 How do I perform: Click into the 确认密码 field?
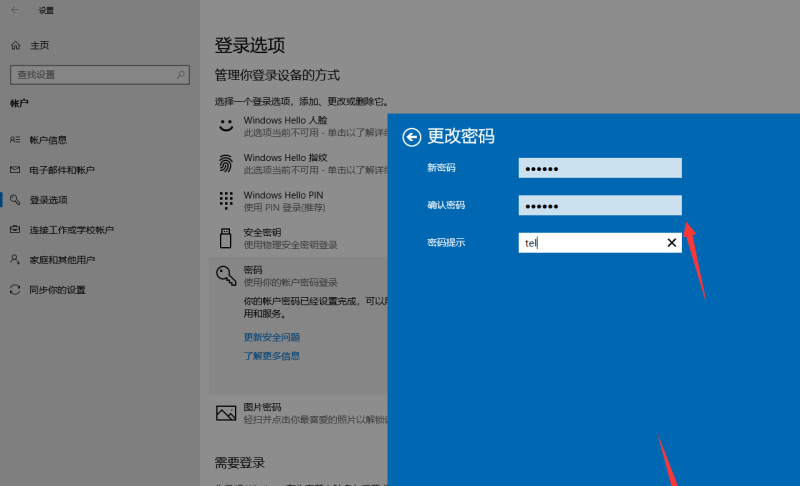[x=600, y=205]
